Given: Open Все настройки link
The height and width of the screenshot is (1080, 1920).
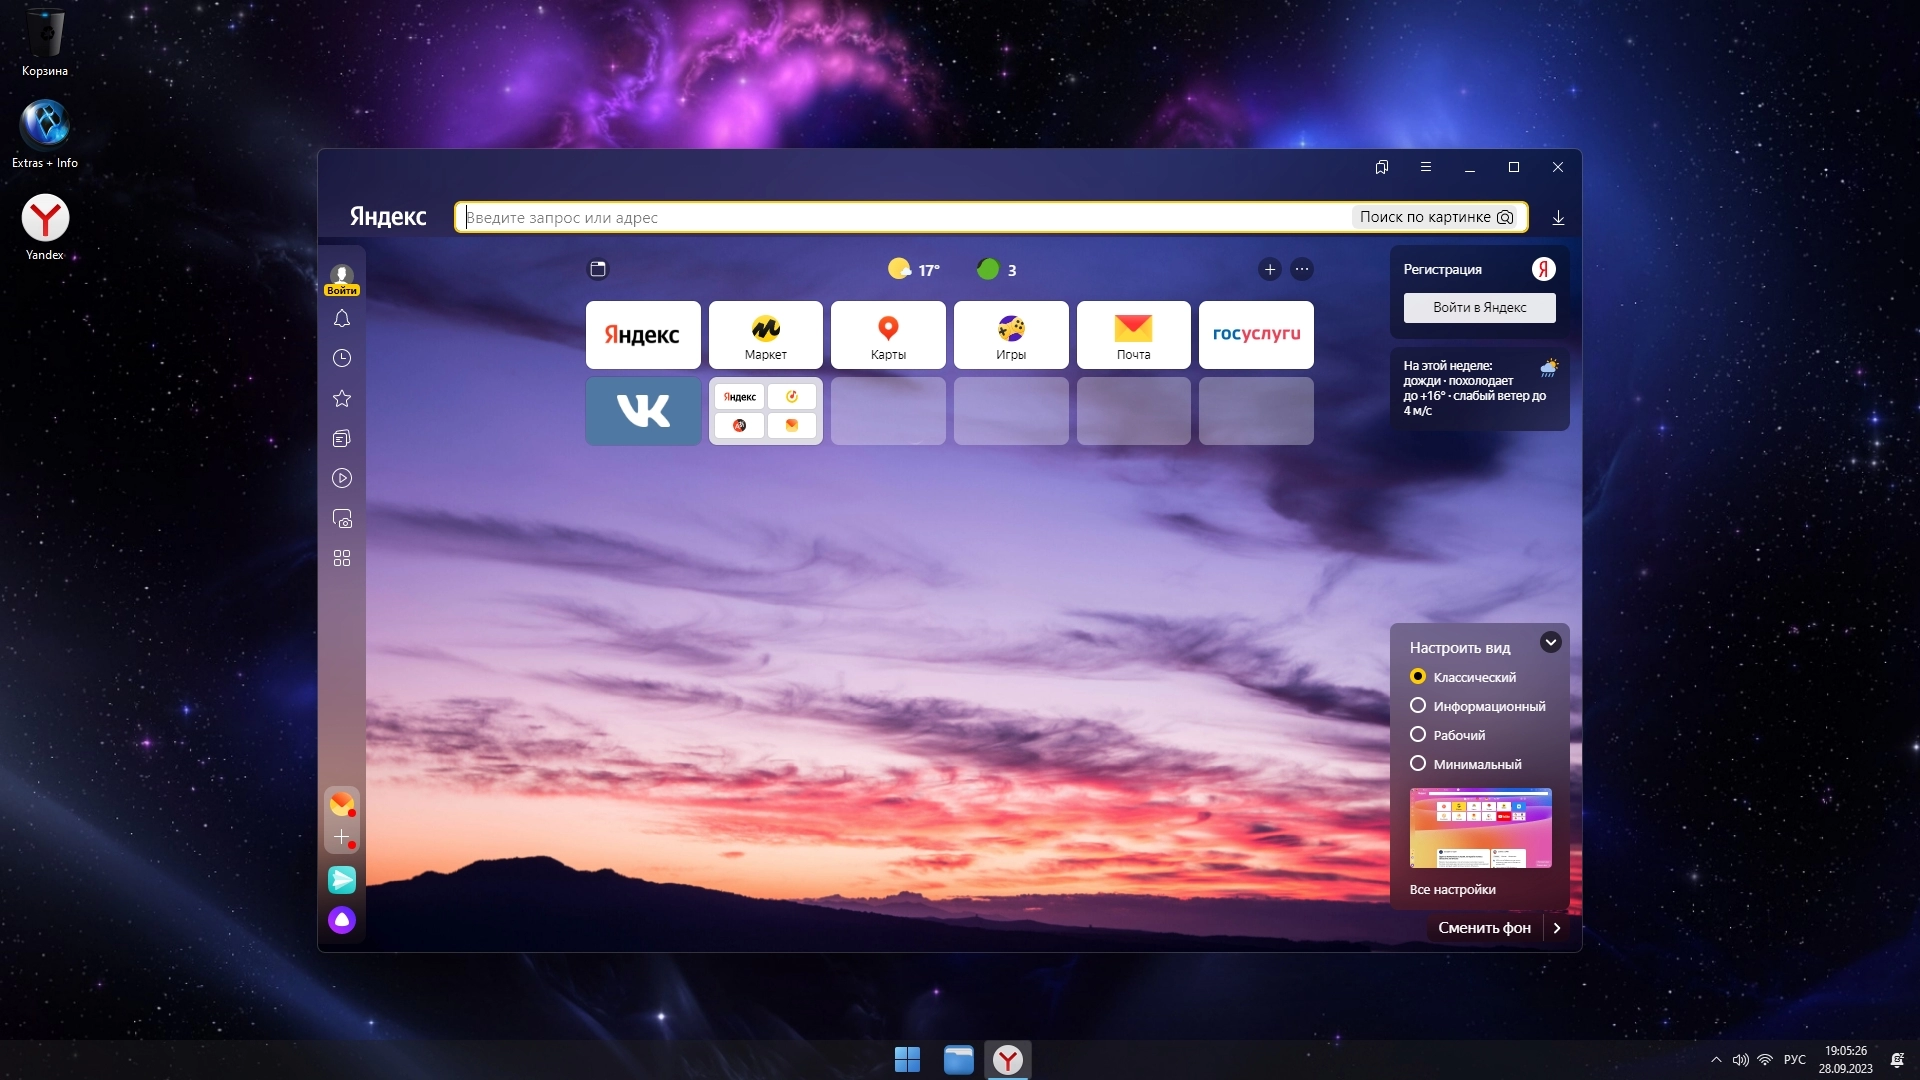Looking at the screenshot, I should (x=1452, y=890).
